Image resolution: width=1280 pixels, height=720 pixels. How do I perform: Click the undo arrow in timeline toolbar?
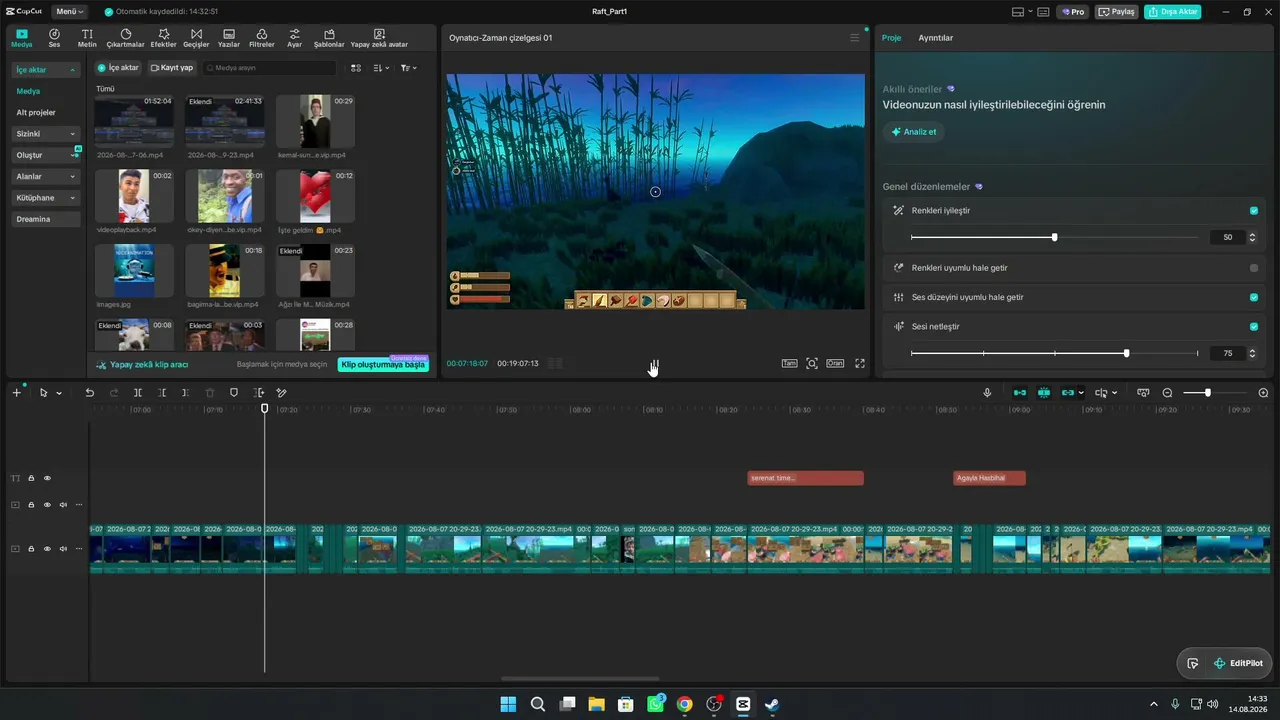pos(89,393)
